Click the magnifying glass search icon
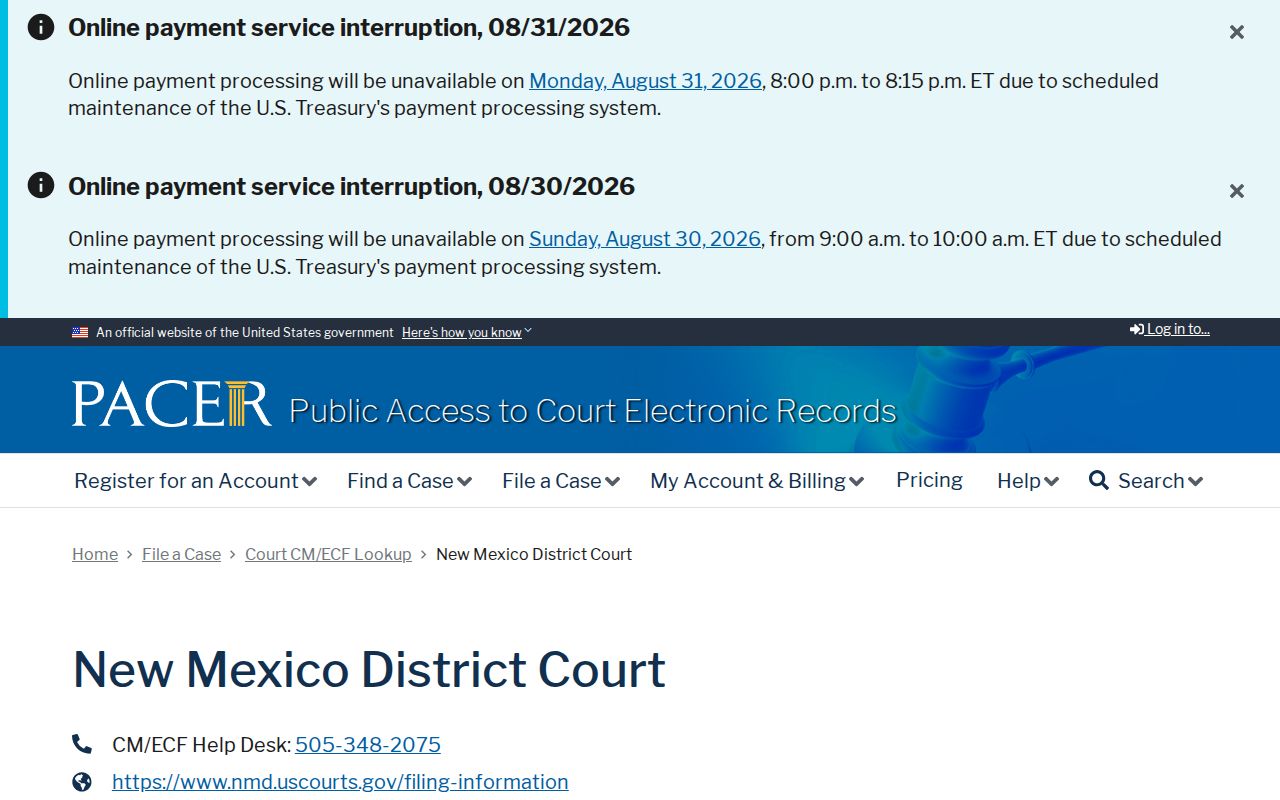The image size is (1280, 800). pos(1099,481)
